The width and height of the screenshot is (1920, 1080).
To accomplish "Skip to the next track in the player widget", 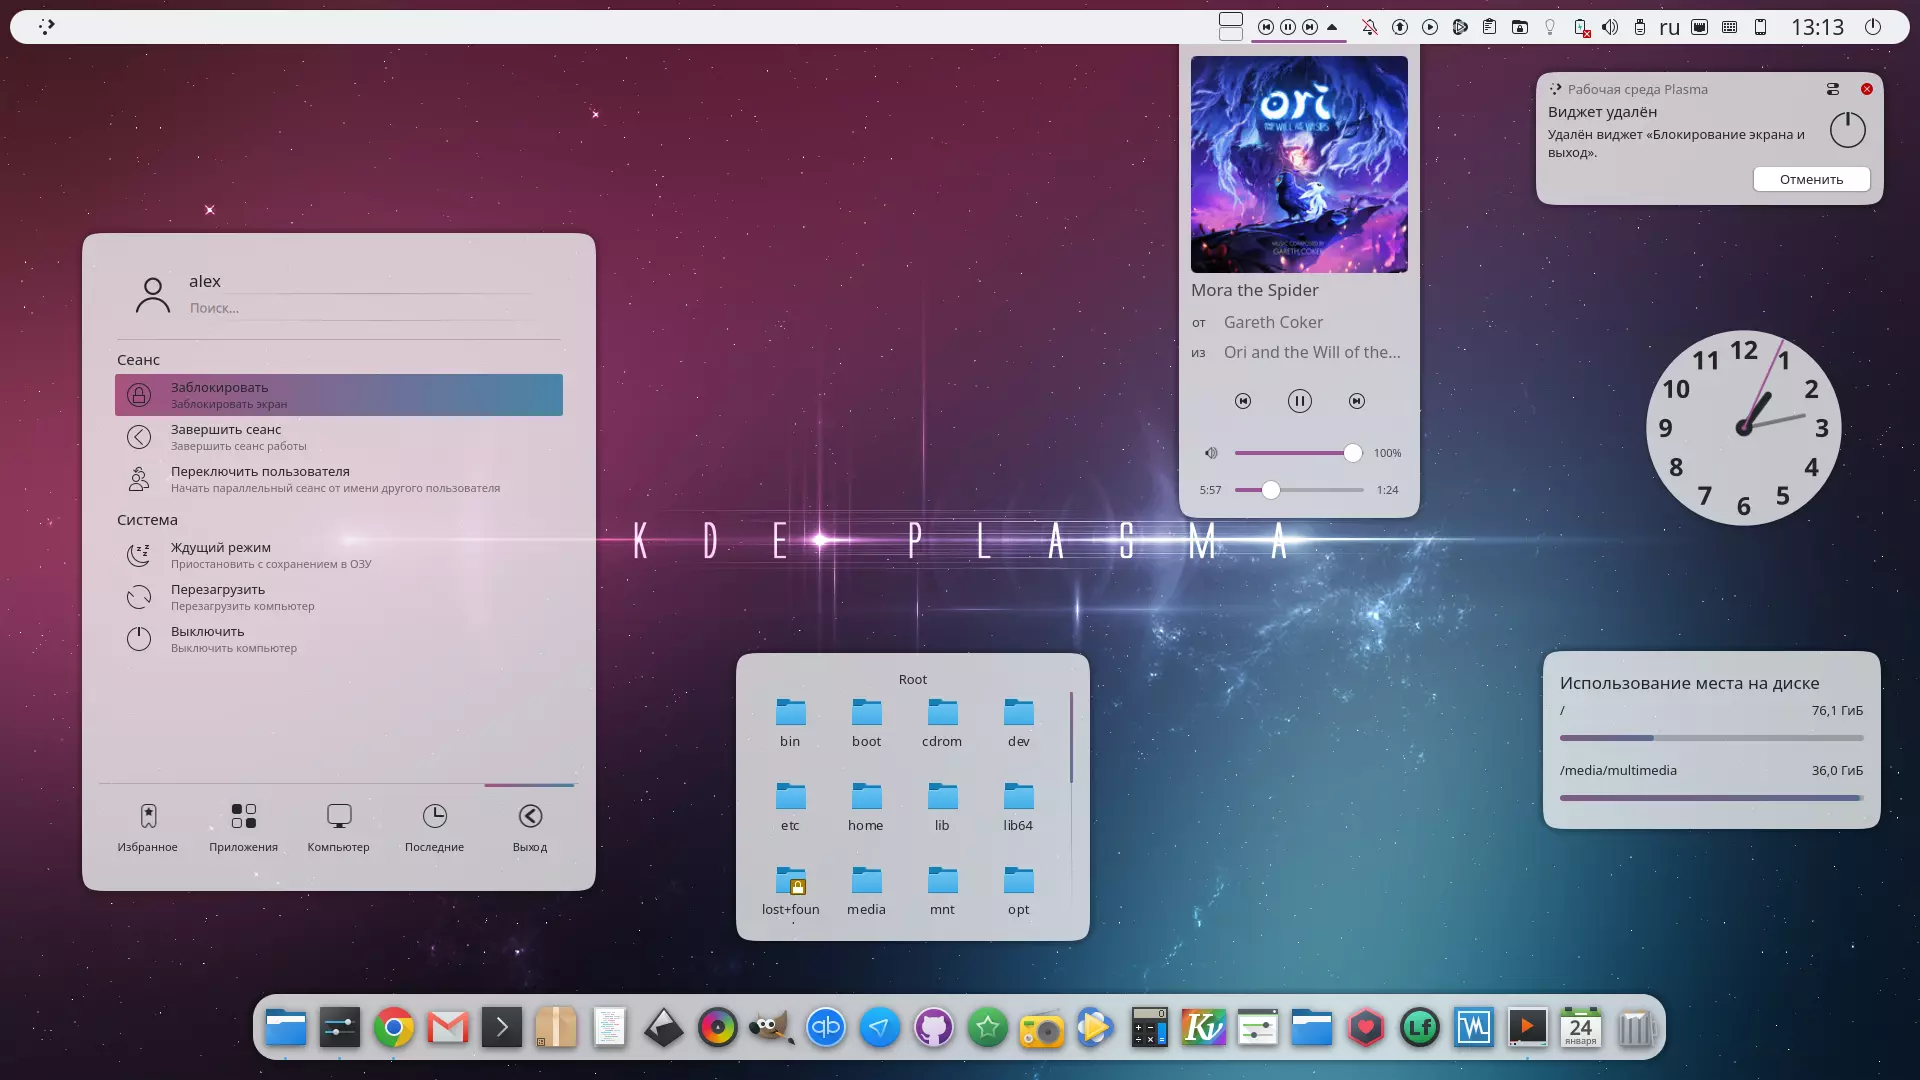I will 1356,401.
